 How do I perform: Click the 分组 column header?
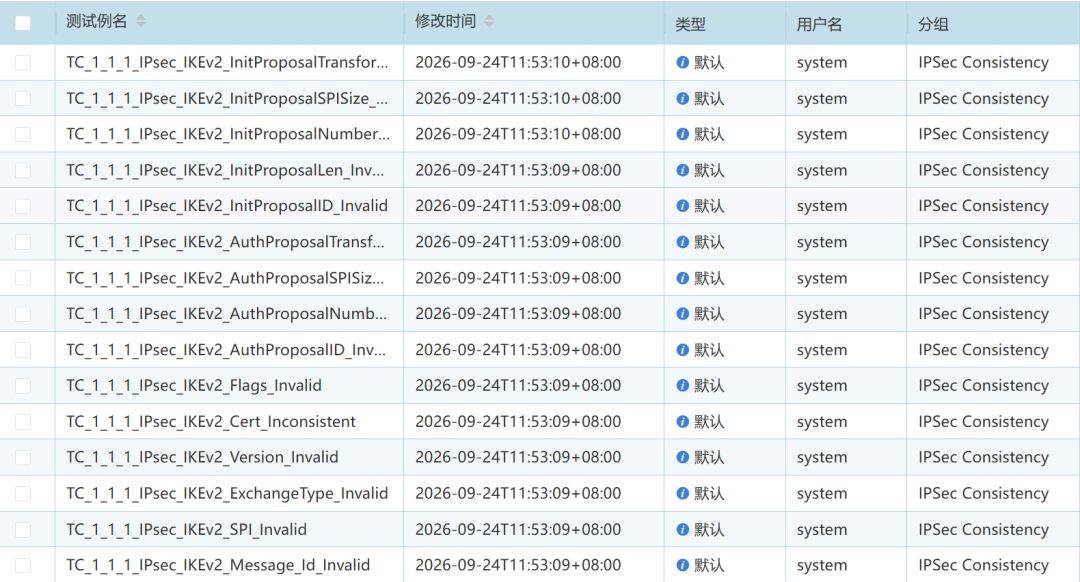click(x=933, y=25)
